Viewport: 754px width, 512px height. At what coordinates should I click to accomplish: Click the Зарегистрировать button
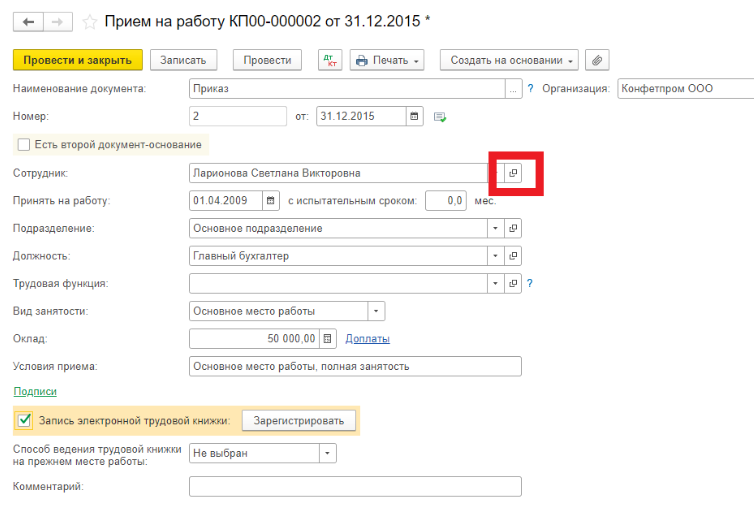(x=299, y=421)
